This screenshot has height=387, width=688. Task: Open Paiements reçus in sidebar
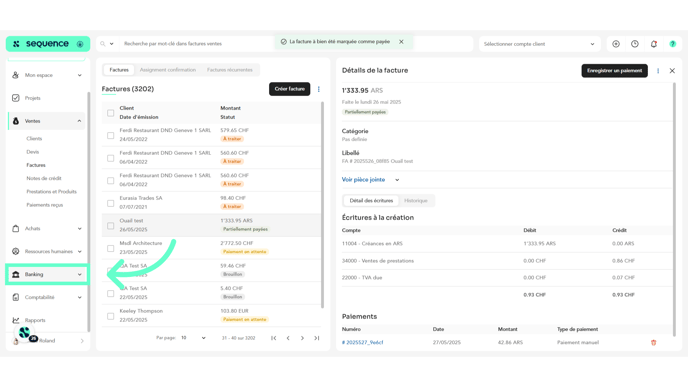point(44,205)
